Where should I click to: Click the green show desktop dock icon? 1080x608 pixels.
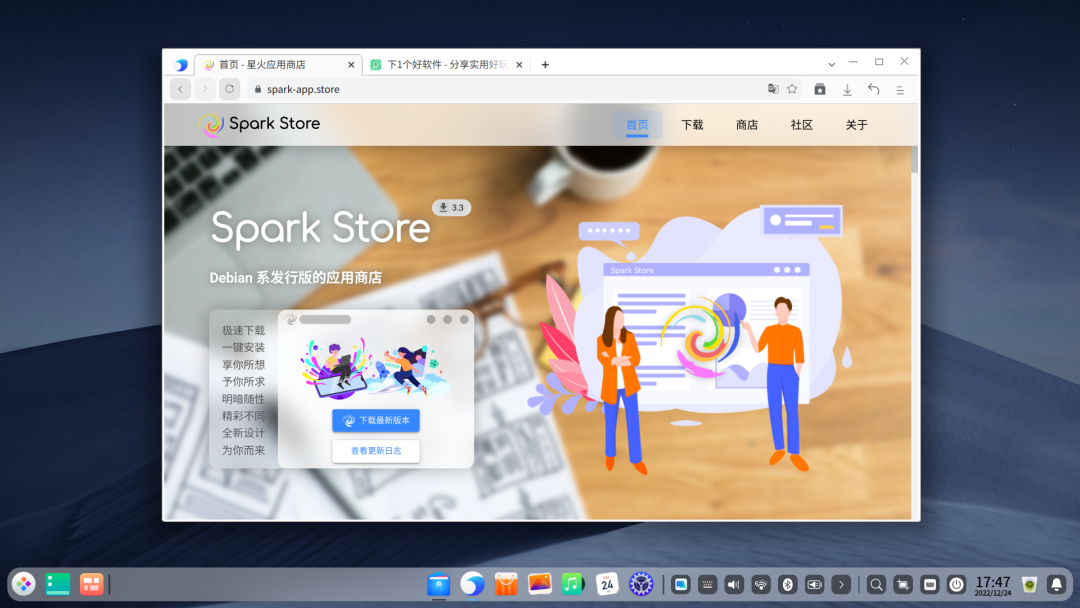(x=58, y=584)
